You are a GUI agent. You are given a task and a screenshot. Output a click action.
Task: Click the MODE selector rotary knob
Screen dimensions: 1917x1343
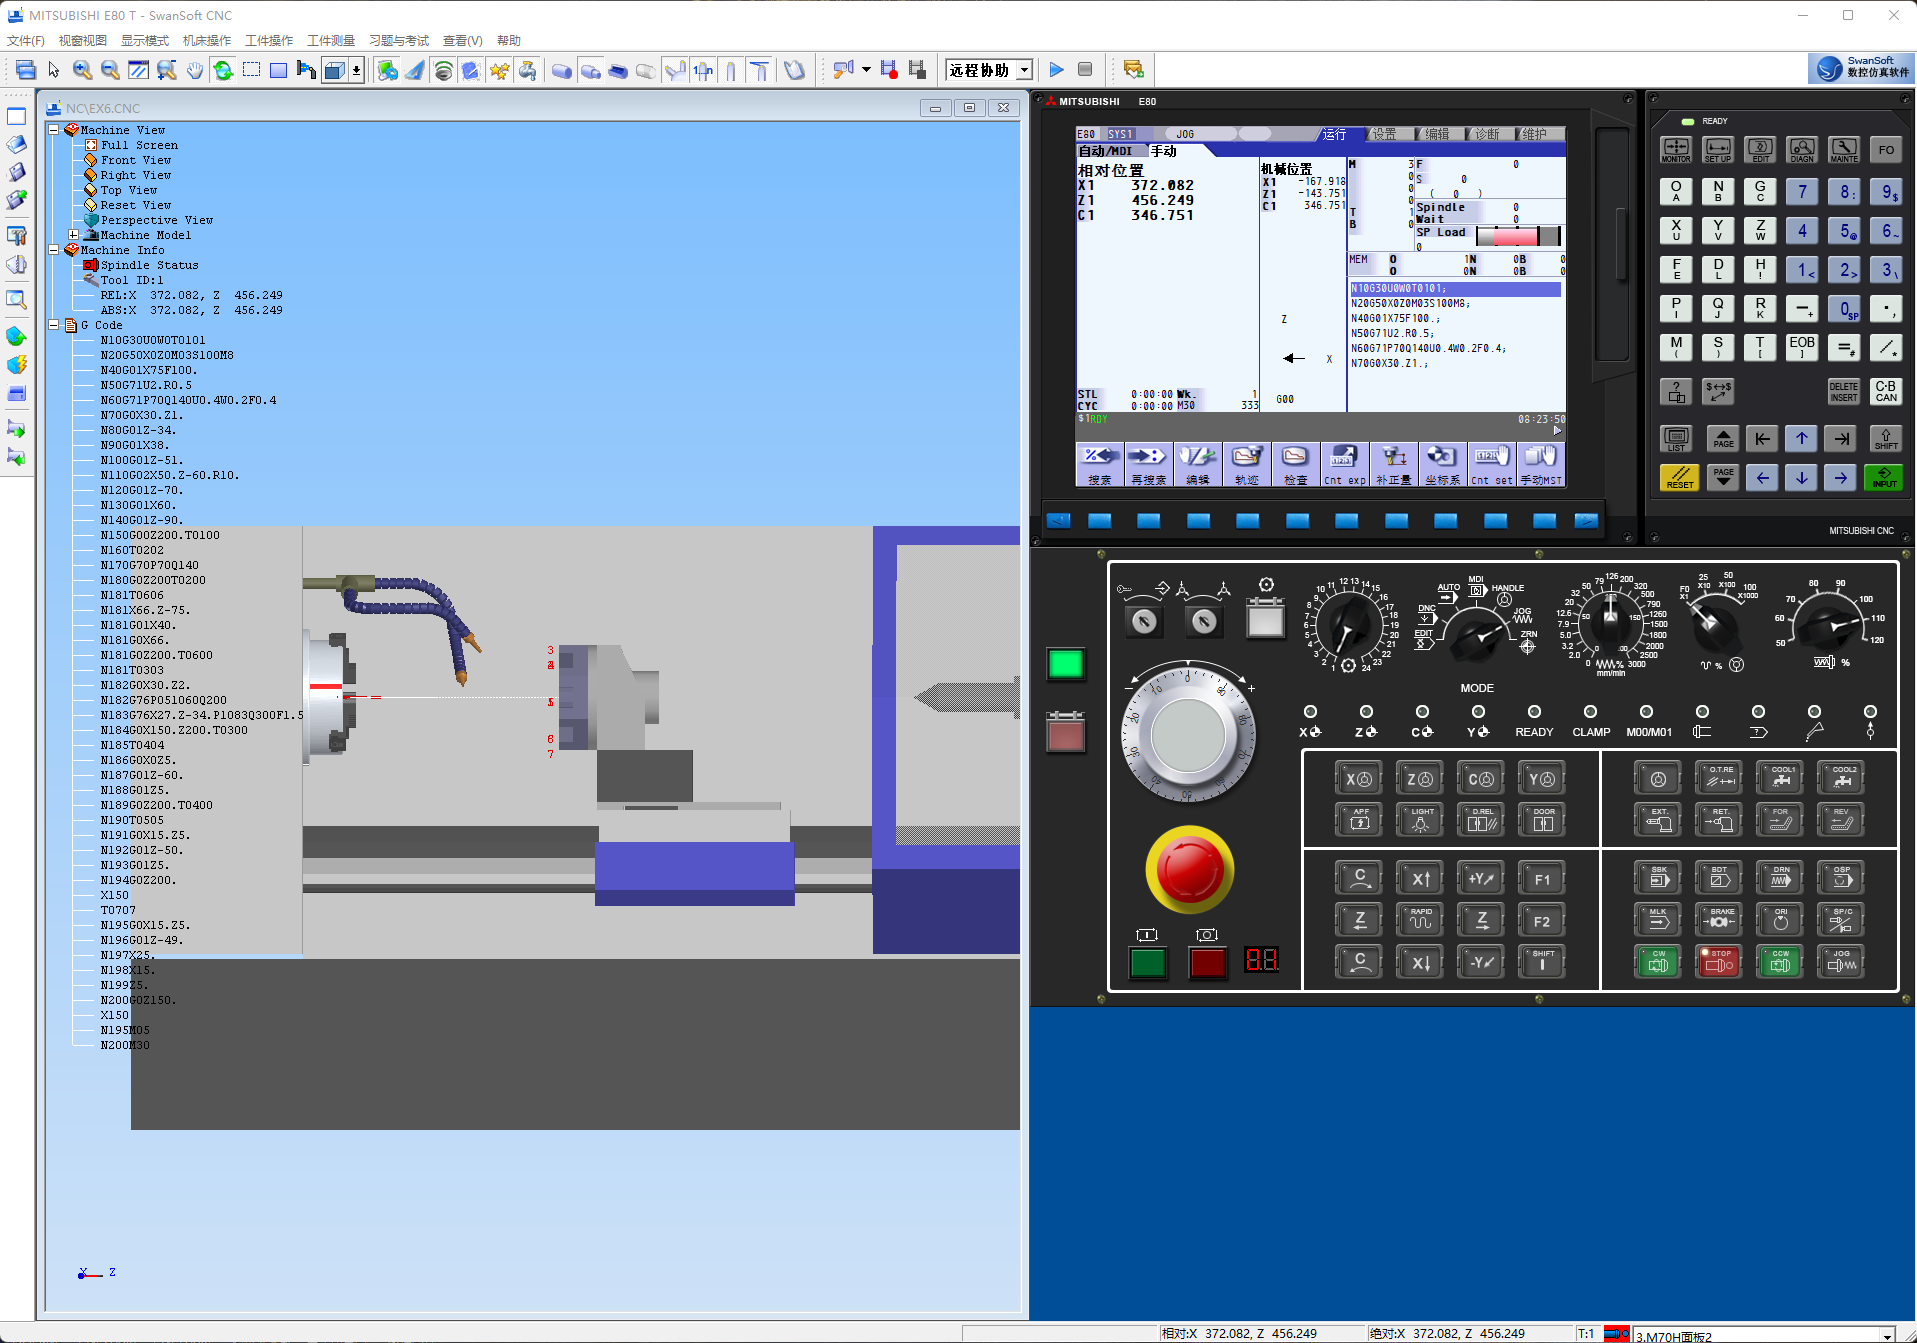click(1476, 637)
